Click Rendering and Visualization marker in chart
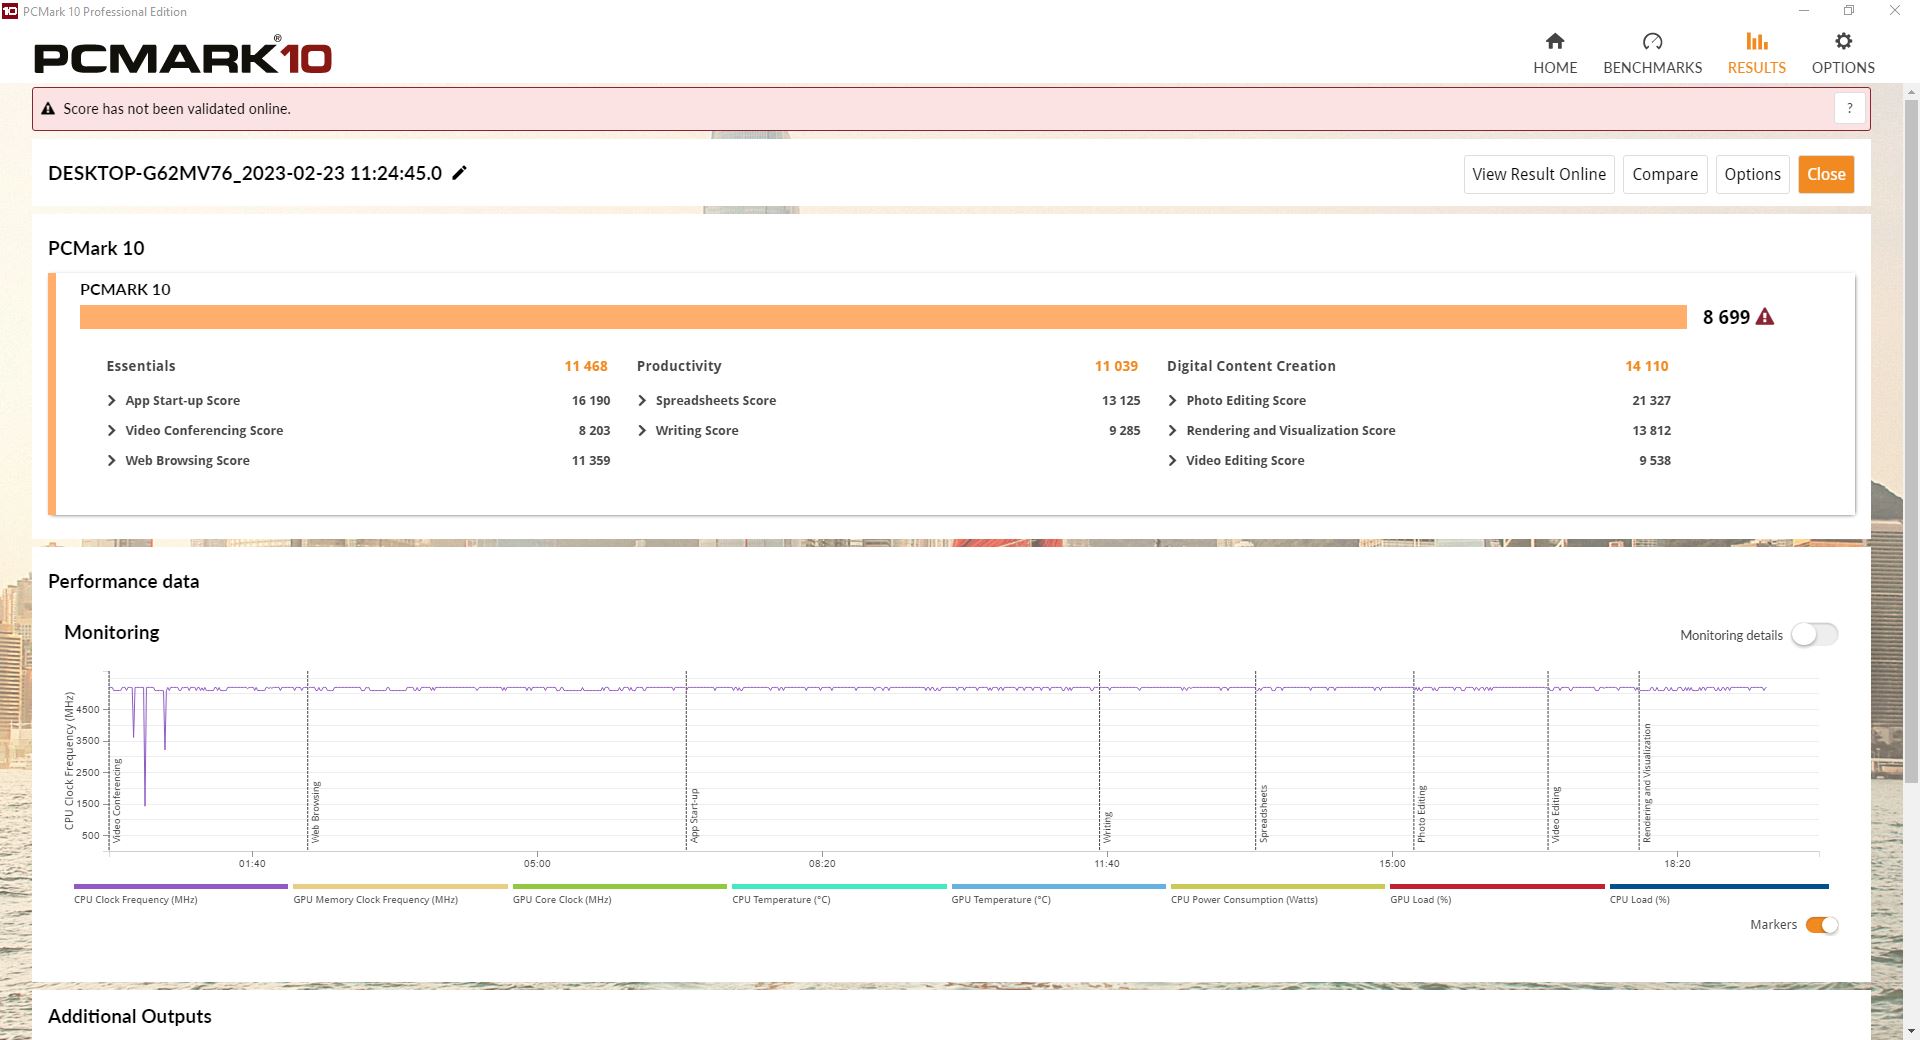 [x=1647, y=783]
